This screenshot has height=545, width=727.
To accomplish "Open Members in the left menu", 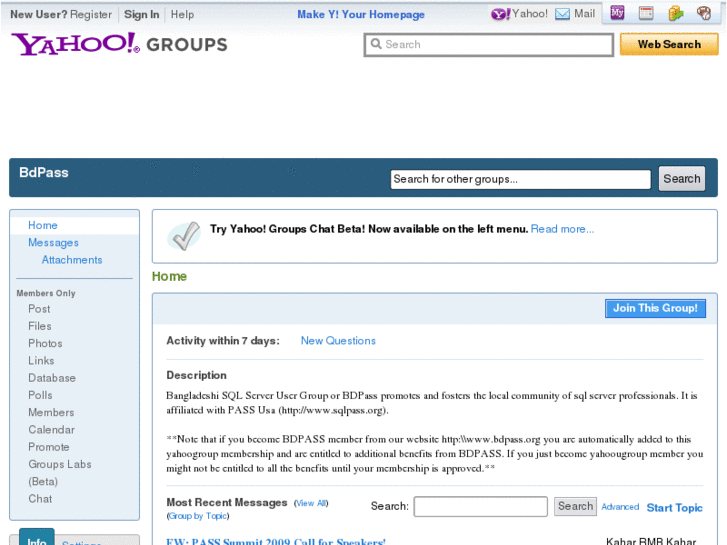I will 51,412.
